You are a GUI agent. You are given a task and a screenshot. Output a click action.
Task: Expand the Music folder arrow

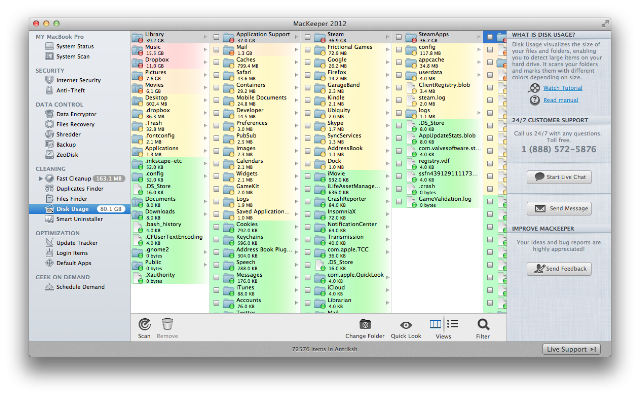[x=205, y=50]
